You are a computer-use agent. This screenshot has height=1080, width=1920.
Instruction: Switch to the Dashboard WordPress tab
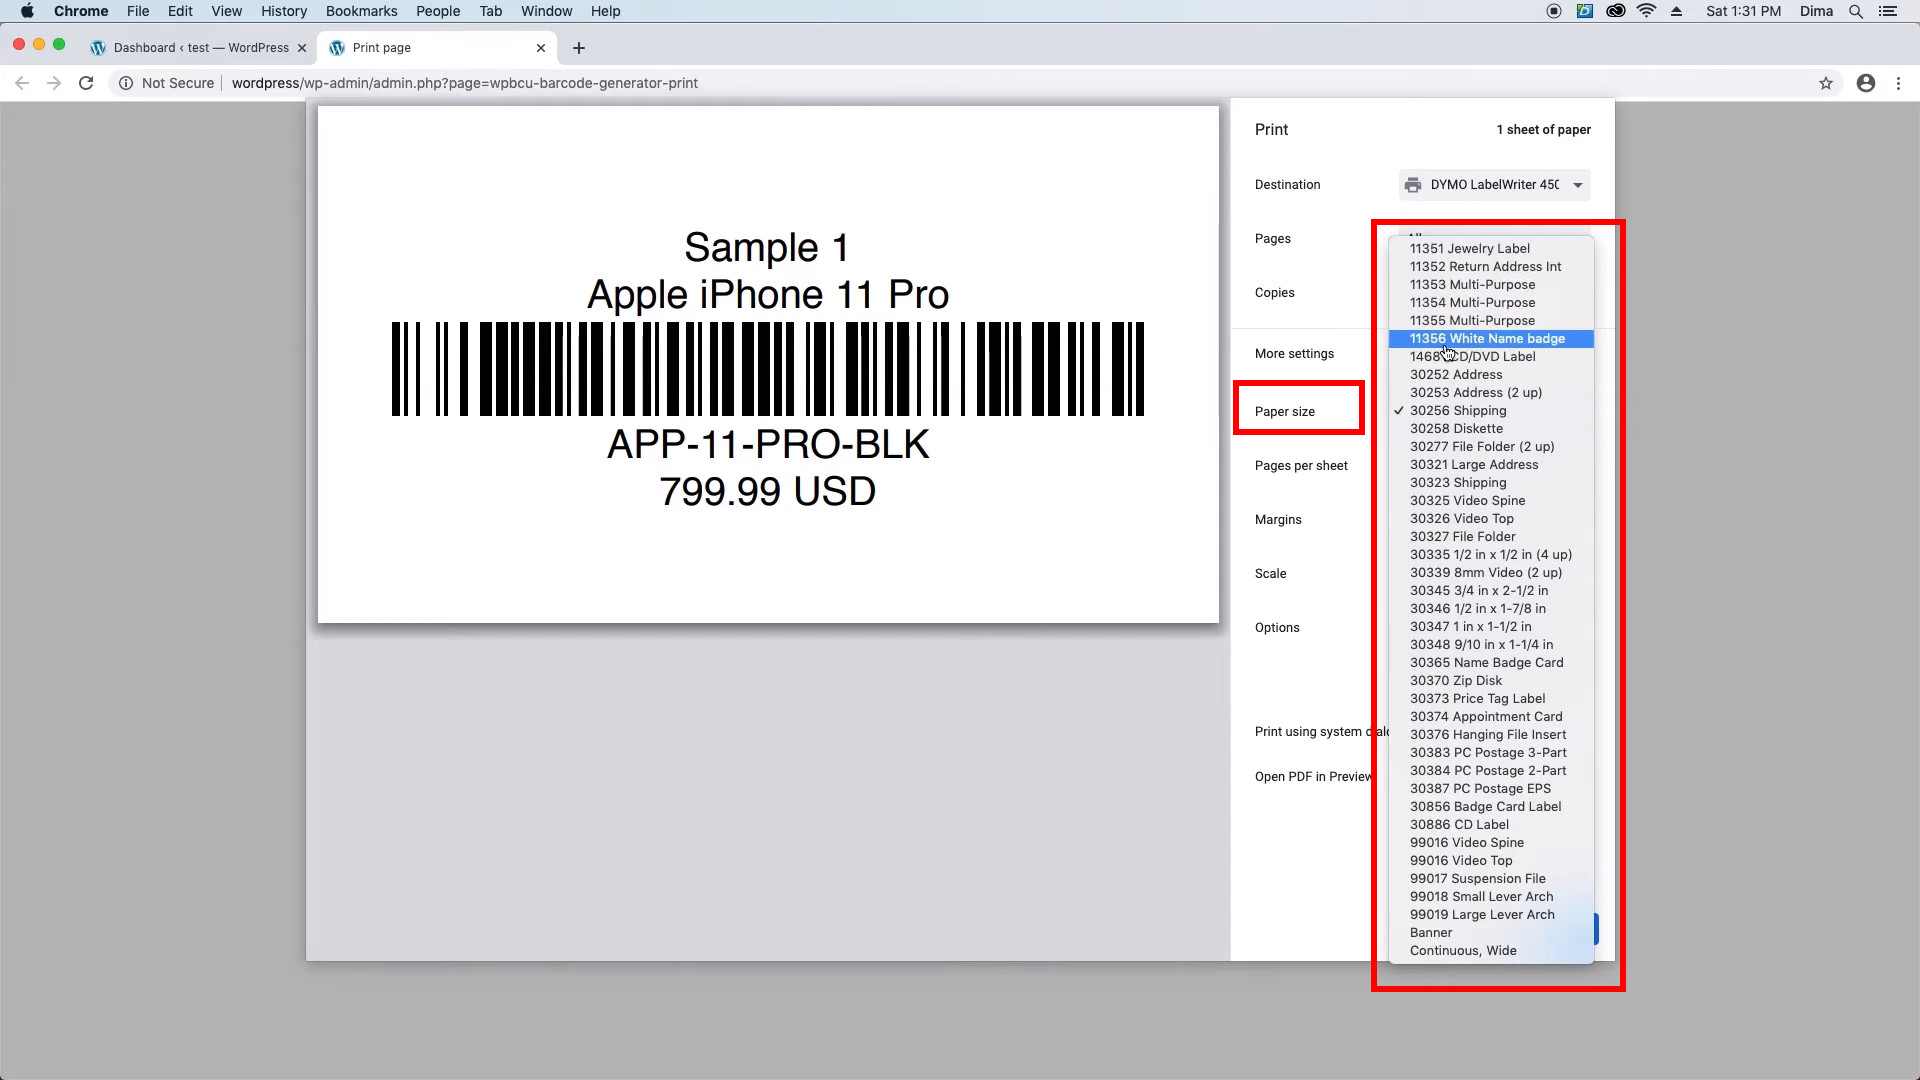pyautogui.click(x=200, y=48)
